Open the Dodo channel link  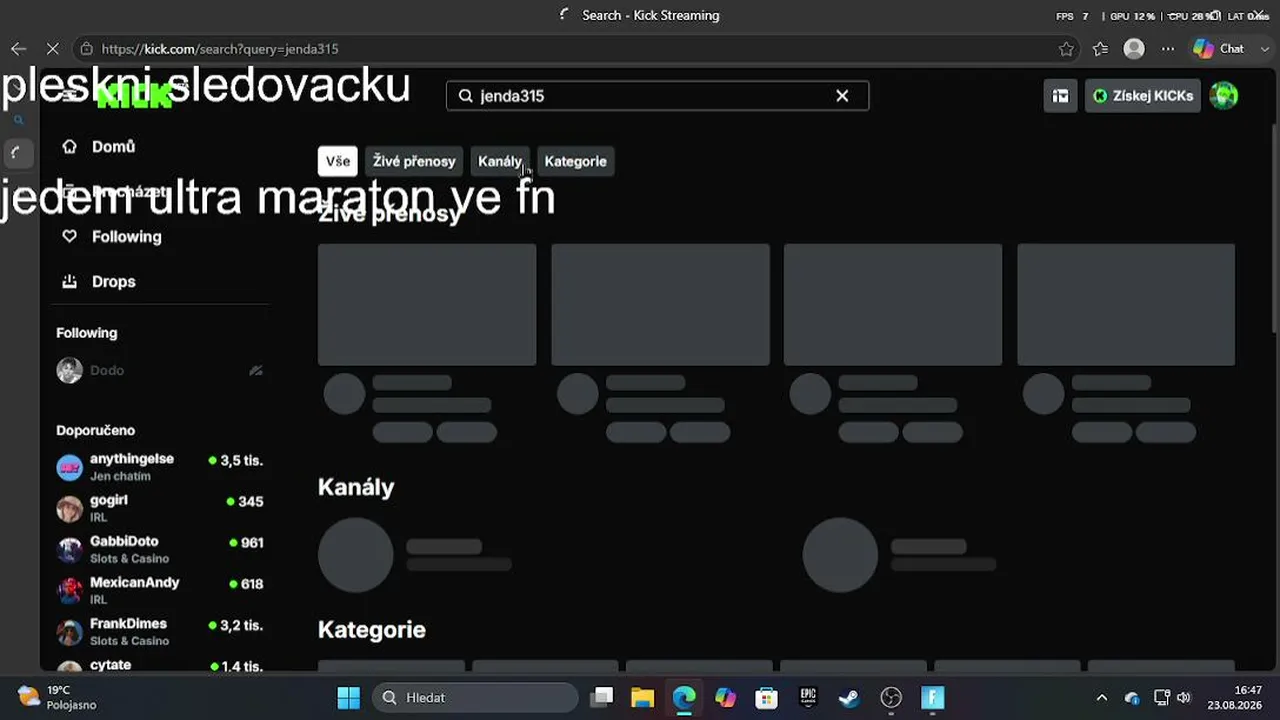(107, 371)
